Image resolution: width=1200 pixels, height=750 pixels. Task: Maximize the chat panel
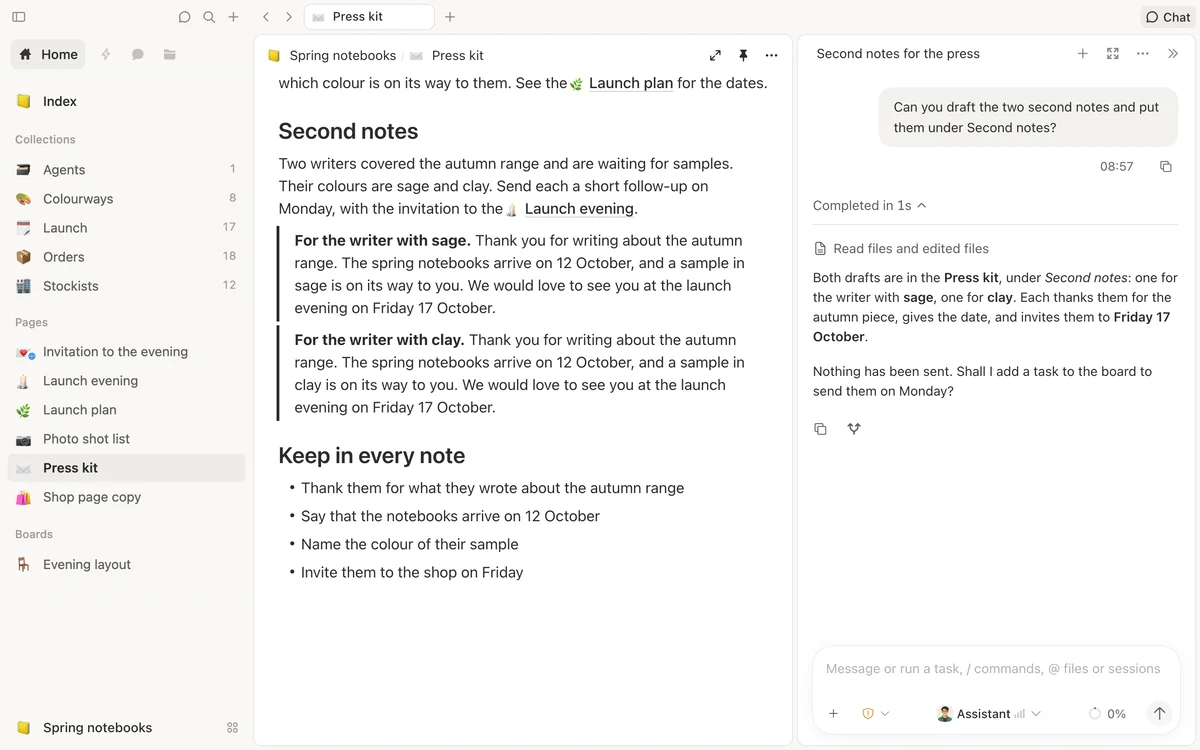pos(1113,54)
